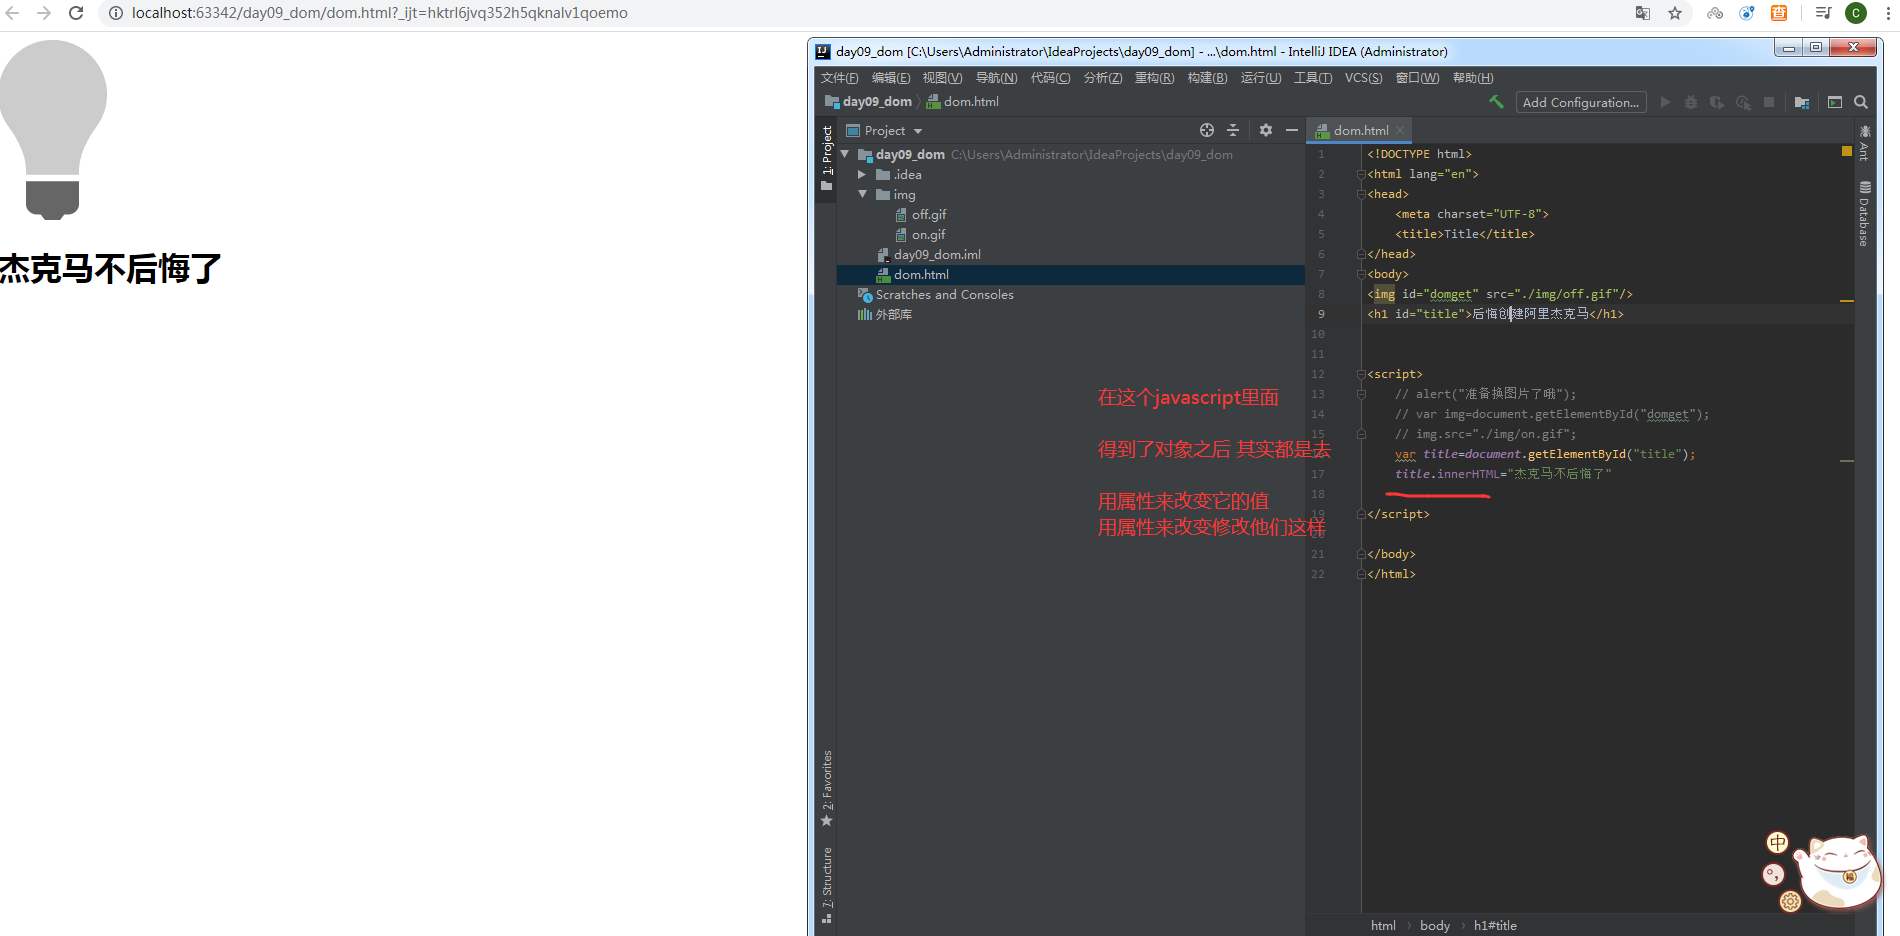The image size is (1900, 936).
Task: Click the browser Back arrow
Action: pos(13,13)
